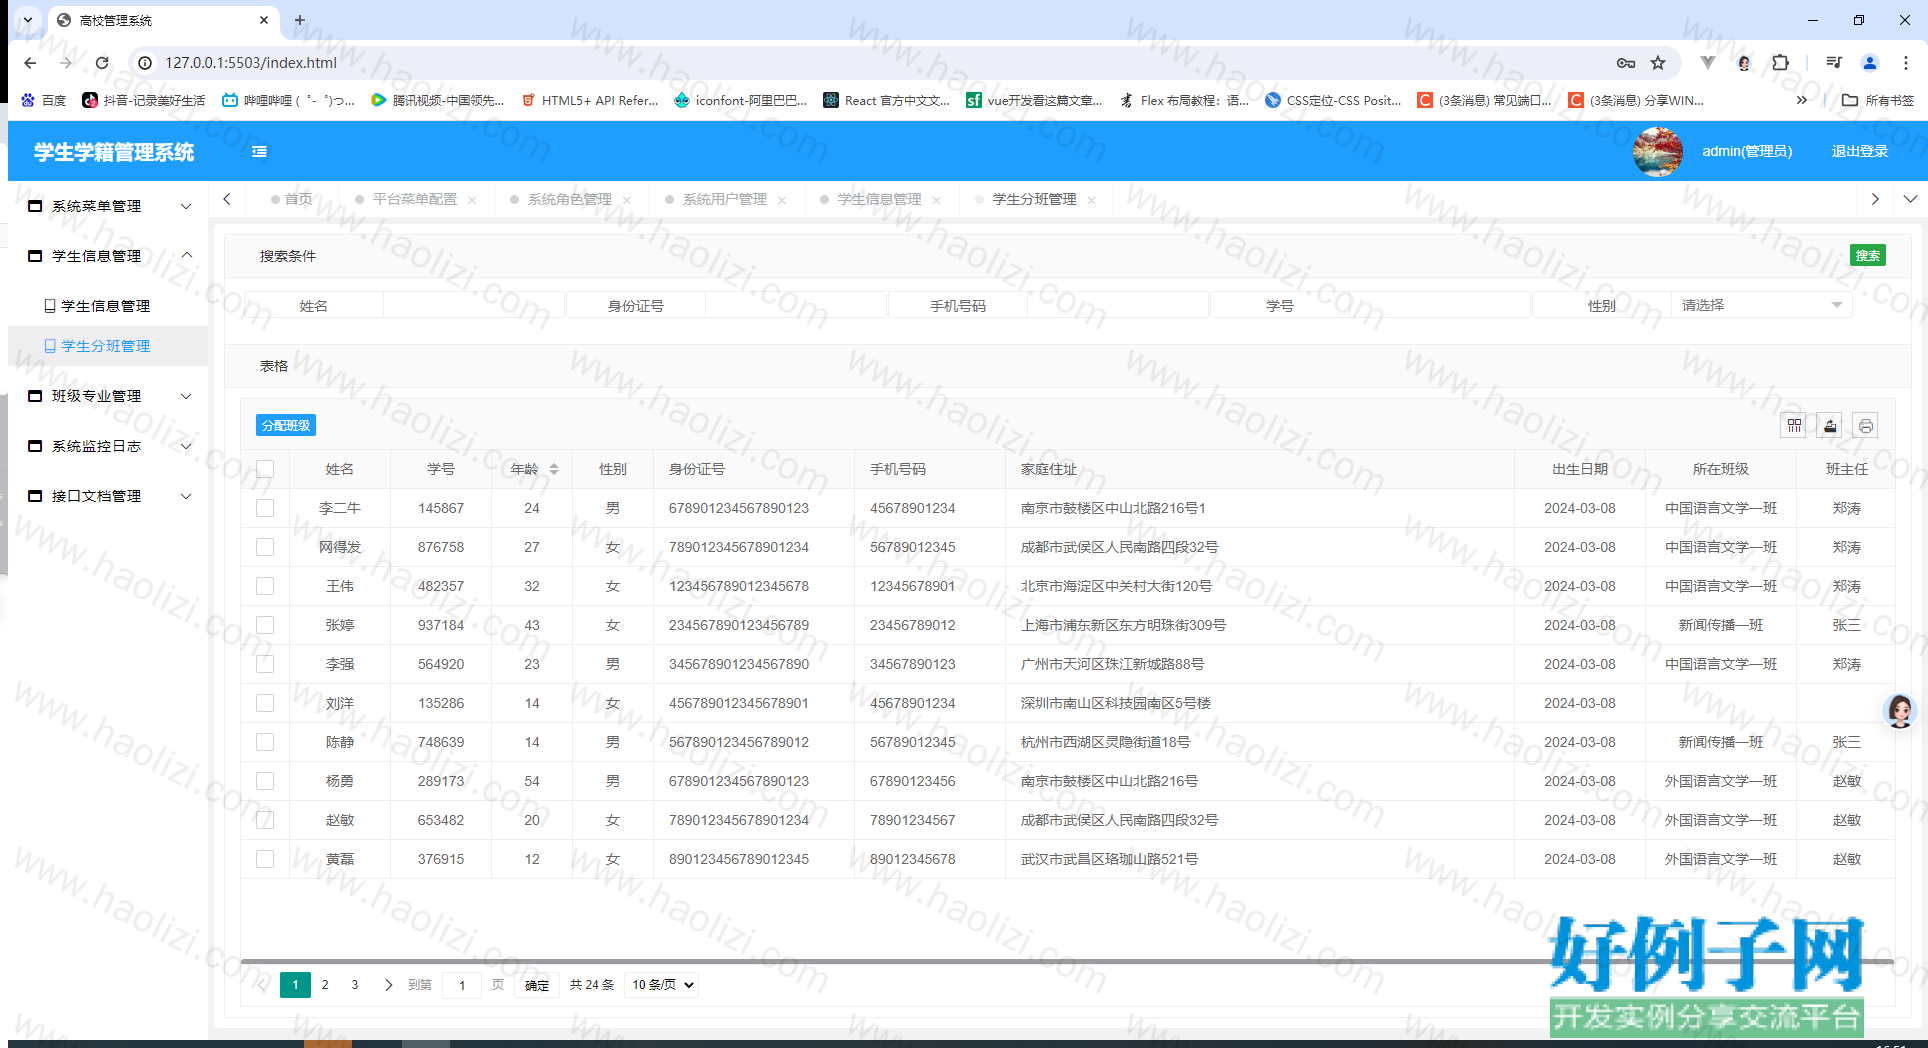Click the horizontal table scrollbar
The image size is (1928, 1048).
pos(1067,961)
